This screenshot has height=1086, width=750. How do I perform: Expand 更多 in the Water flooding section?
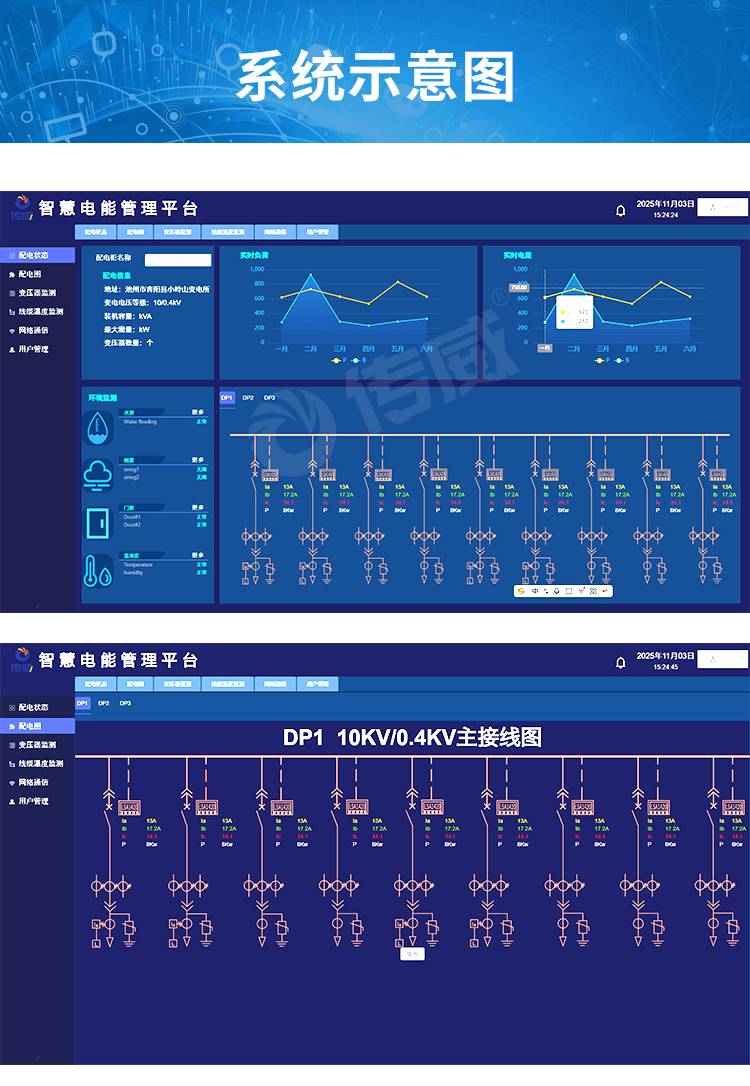[x=199, y=411]
